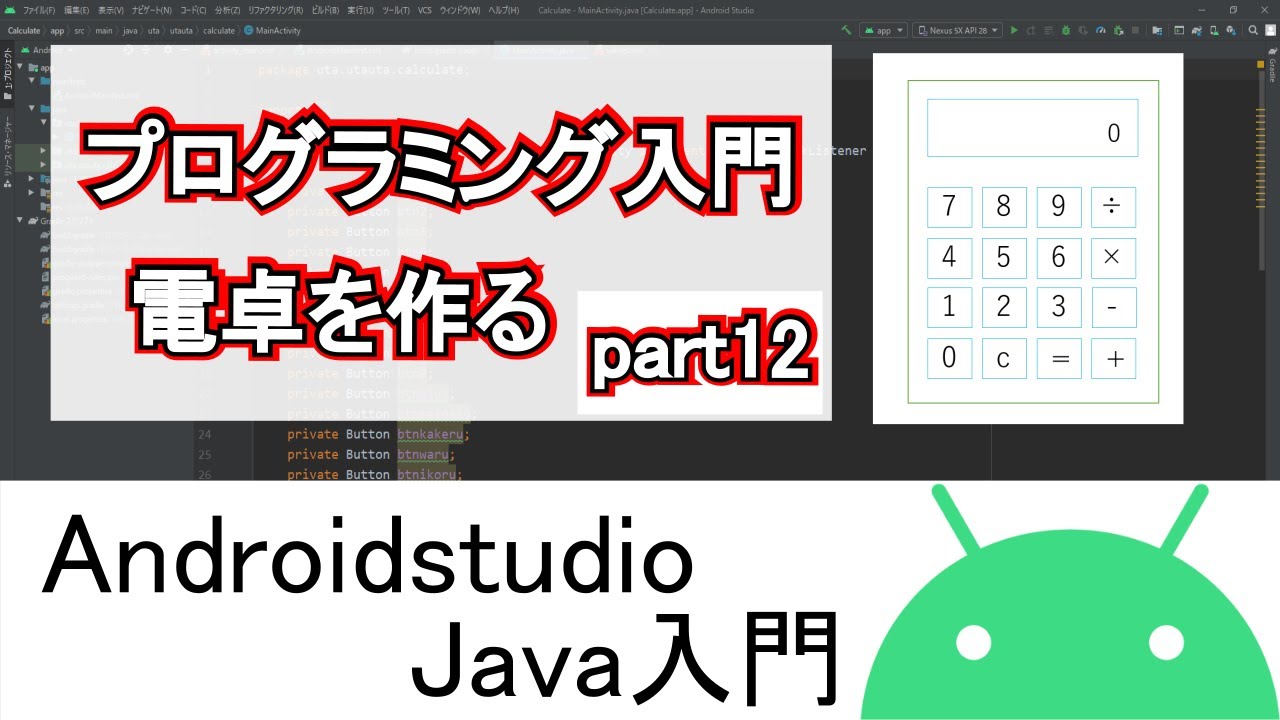Click the MainActivity breadcrumb

click(272, 30)
